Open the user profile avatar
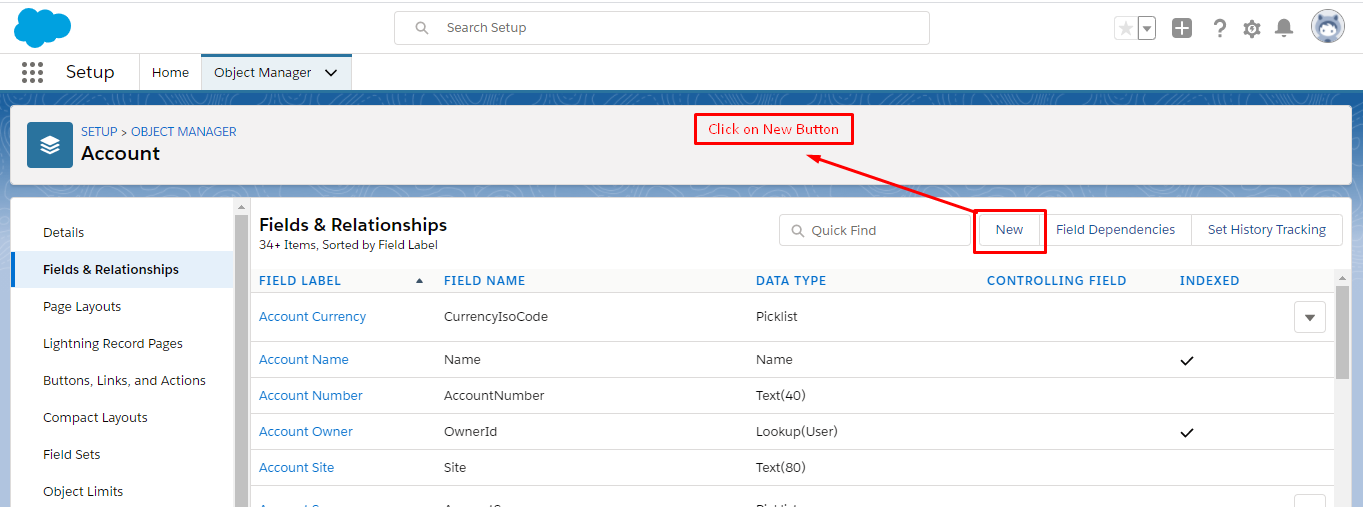The width and height of the screenshot is (1363, 507). [1327, 28]
